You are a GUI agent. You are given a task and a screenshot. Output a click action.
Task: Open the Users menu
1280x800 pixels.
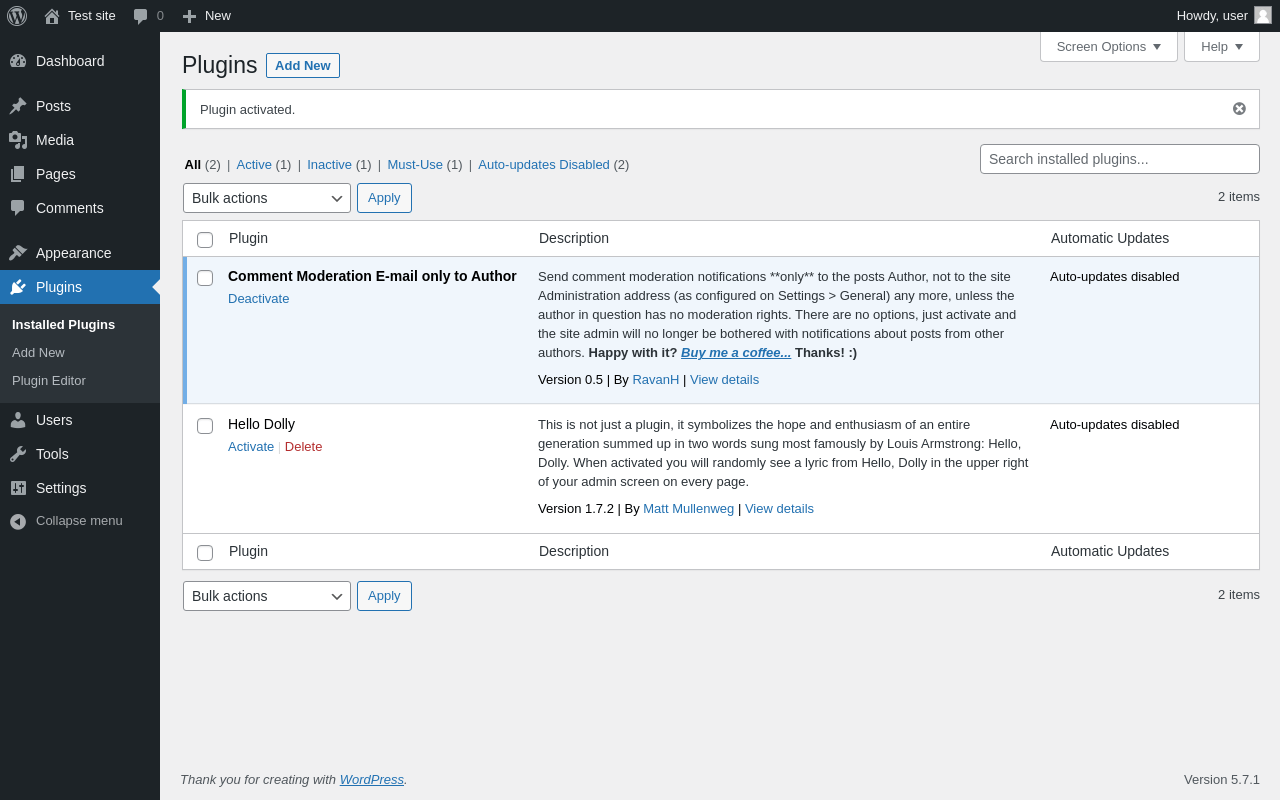click(80, 420)
